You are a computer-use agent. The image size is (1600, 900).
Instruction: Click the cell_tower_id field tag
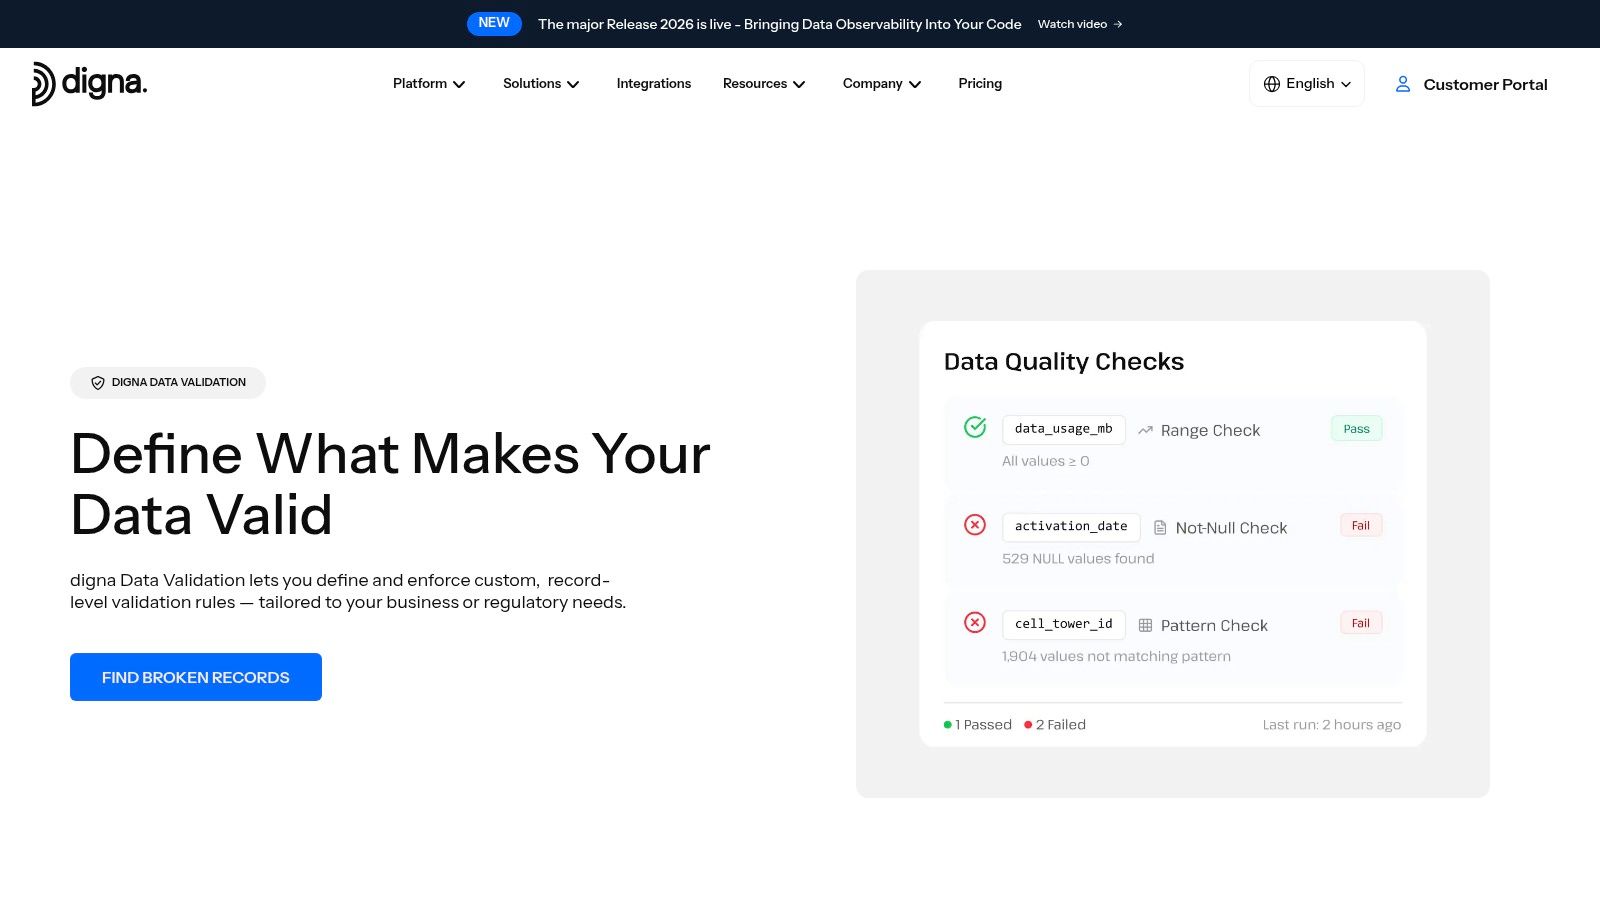[1064, 624]
